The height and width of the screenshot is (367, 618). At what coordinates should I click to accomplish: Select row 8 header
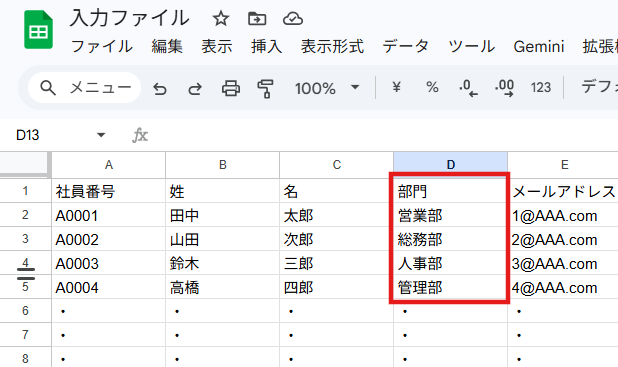(x=26, y=358)
